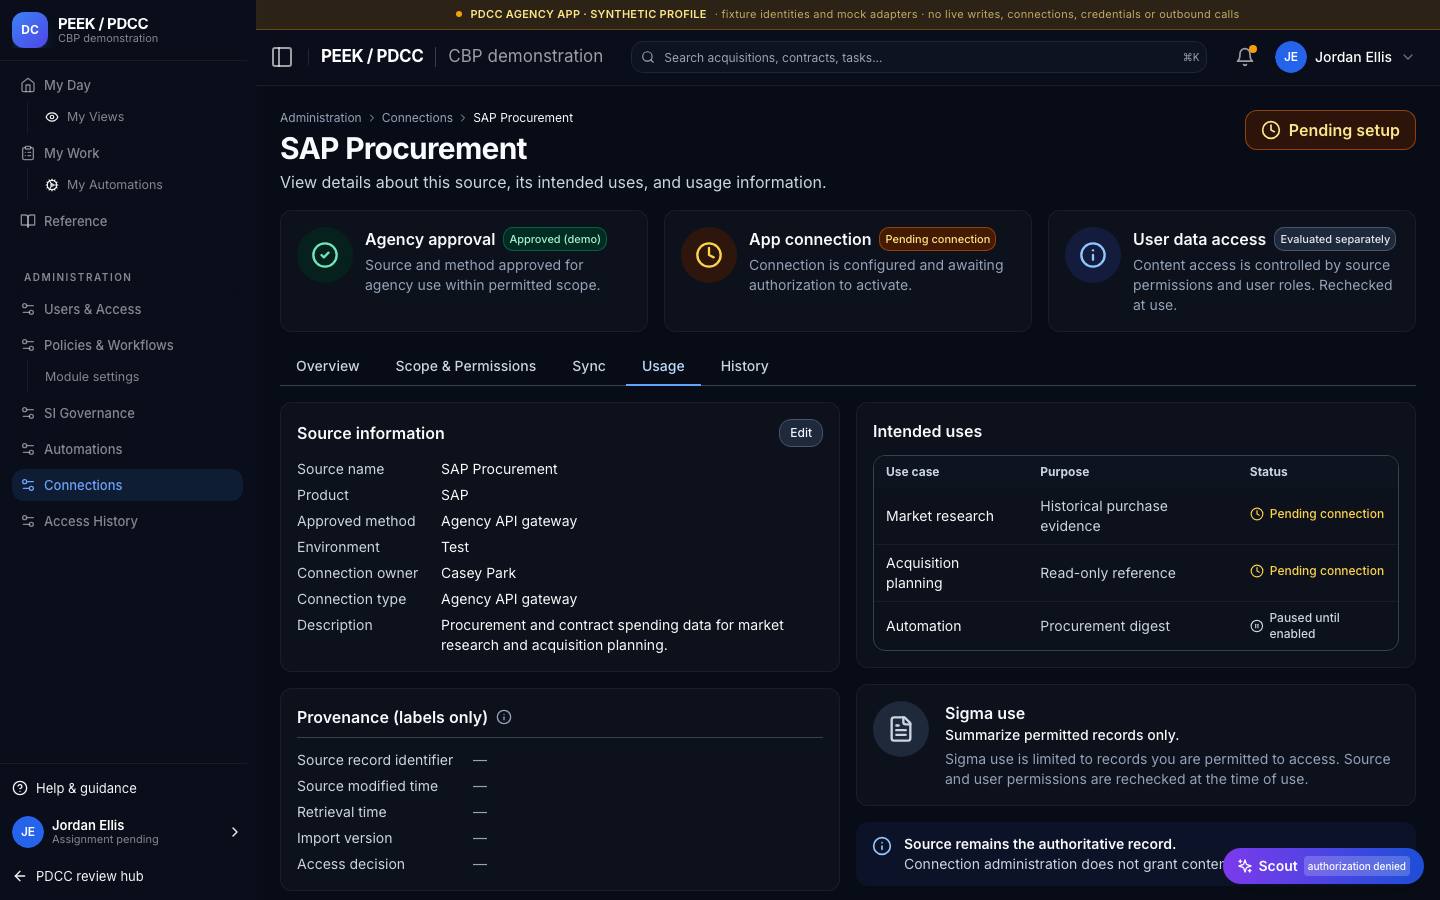Viewport: 1440px width, 900px height.
Task: Open My Automations gear icon
Action: tap(52, 185)
